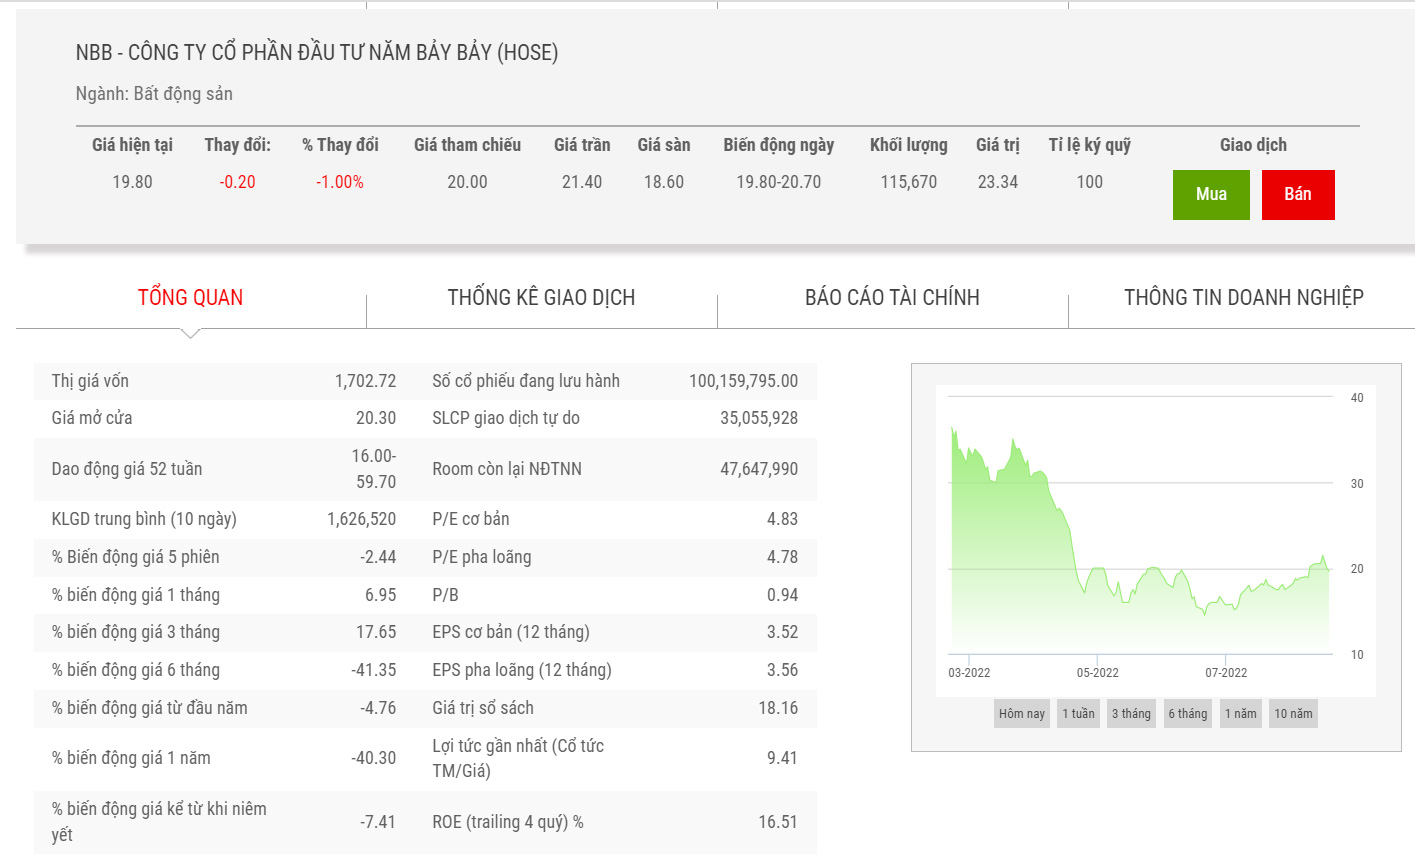Open the Tổng Quan tab
This screenshot has width=1415, height=868.
[x=190, y=297]
